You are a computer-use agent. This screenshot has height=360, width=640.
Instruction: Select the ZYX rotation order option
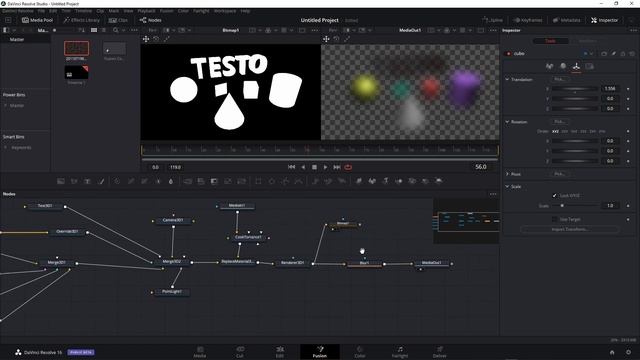602,131
